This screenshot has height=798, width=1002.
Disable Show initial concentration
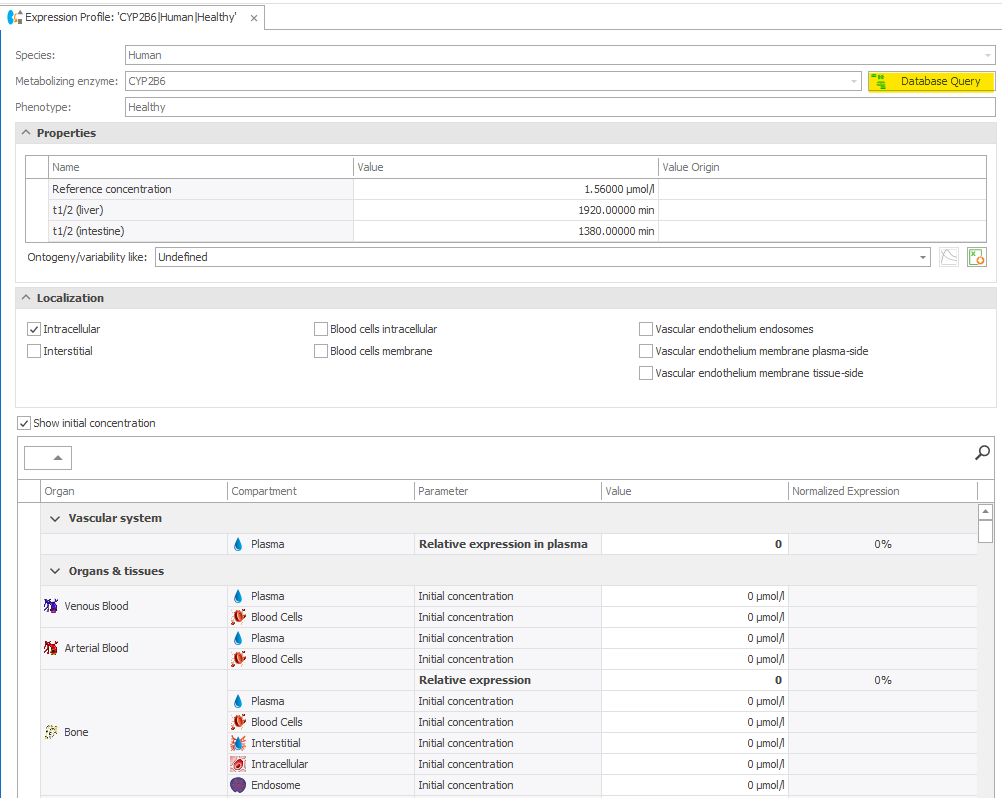point(23,423)
